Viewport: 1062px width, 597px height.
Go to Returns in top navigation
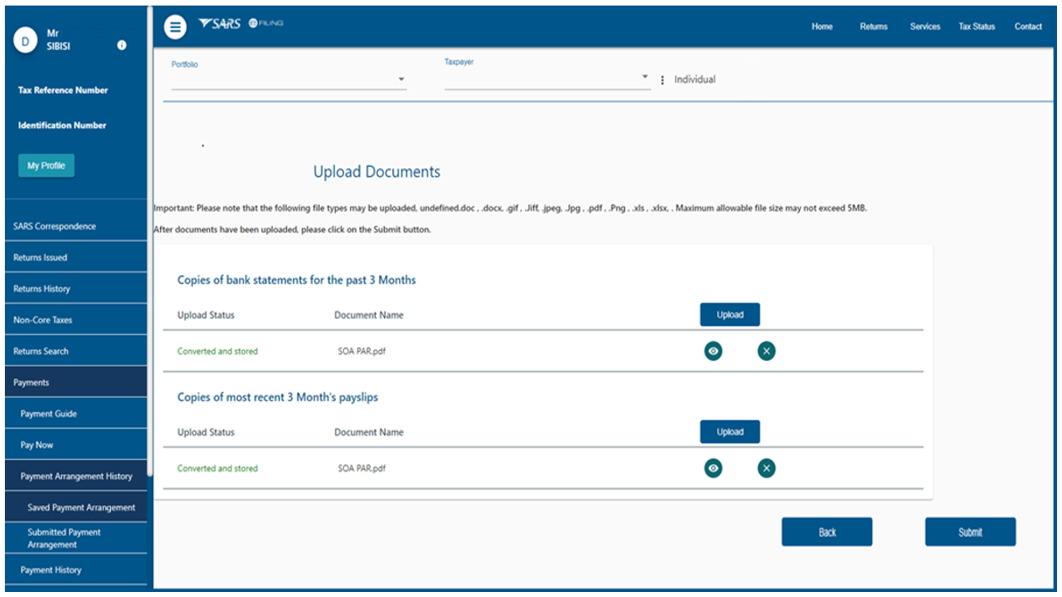point(873,27)
